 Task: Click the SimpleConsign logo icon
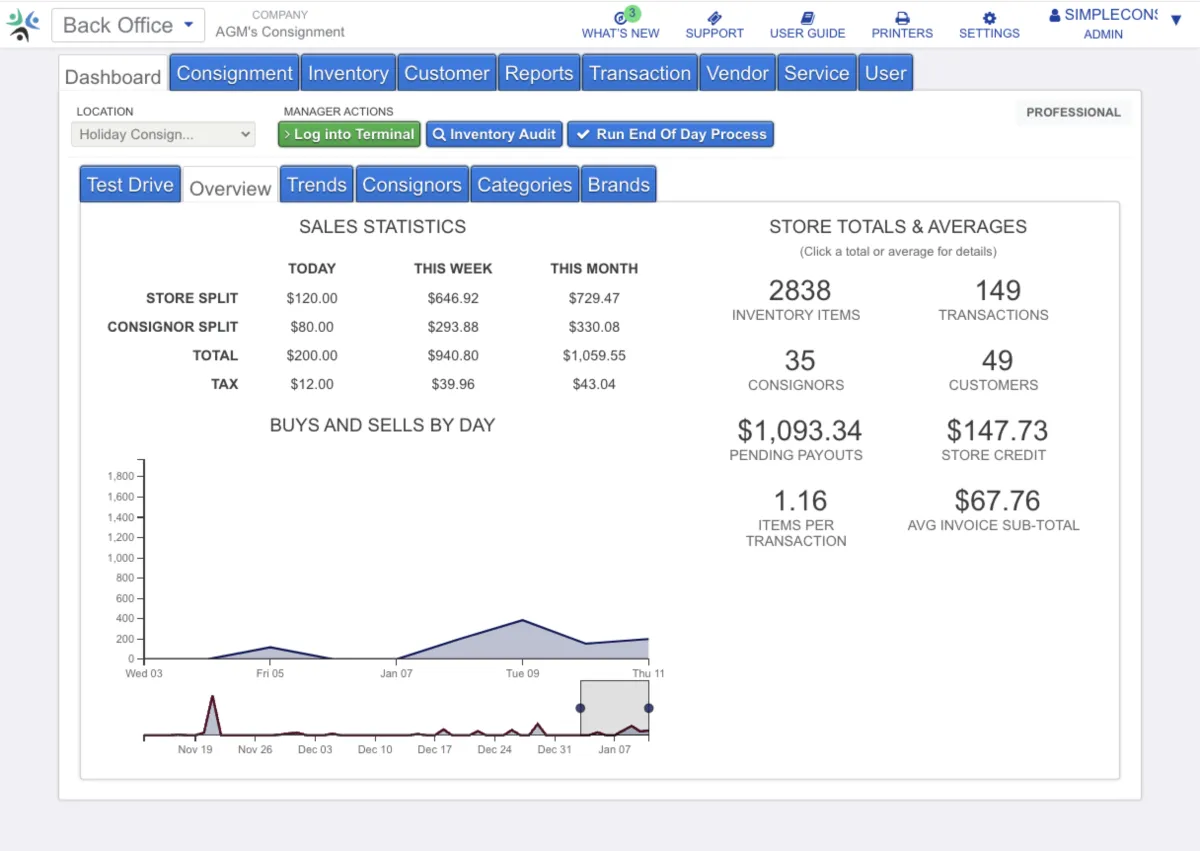click(24, 25)
